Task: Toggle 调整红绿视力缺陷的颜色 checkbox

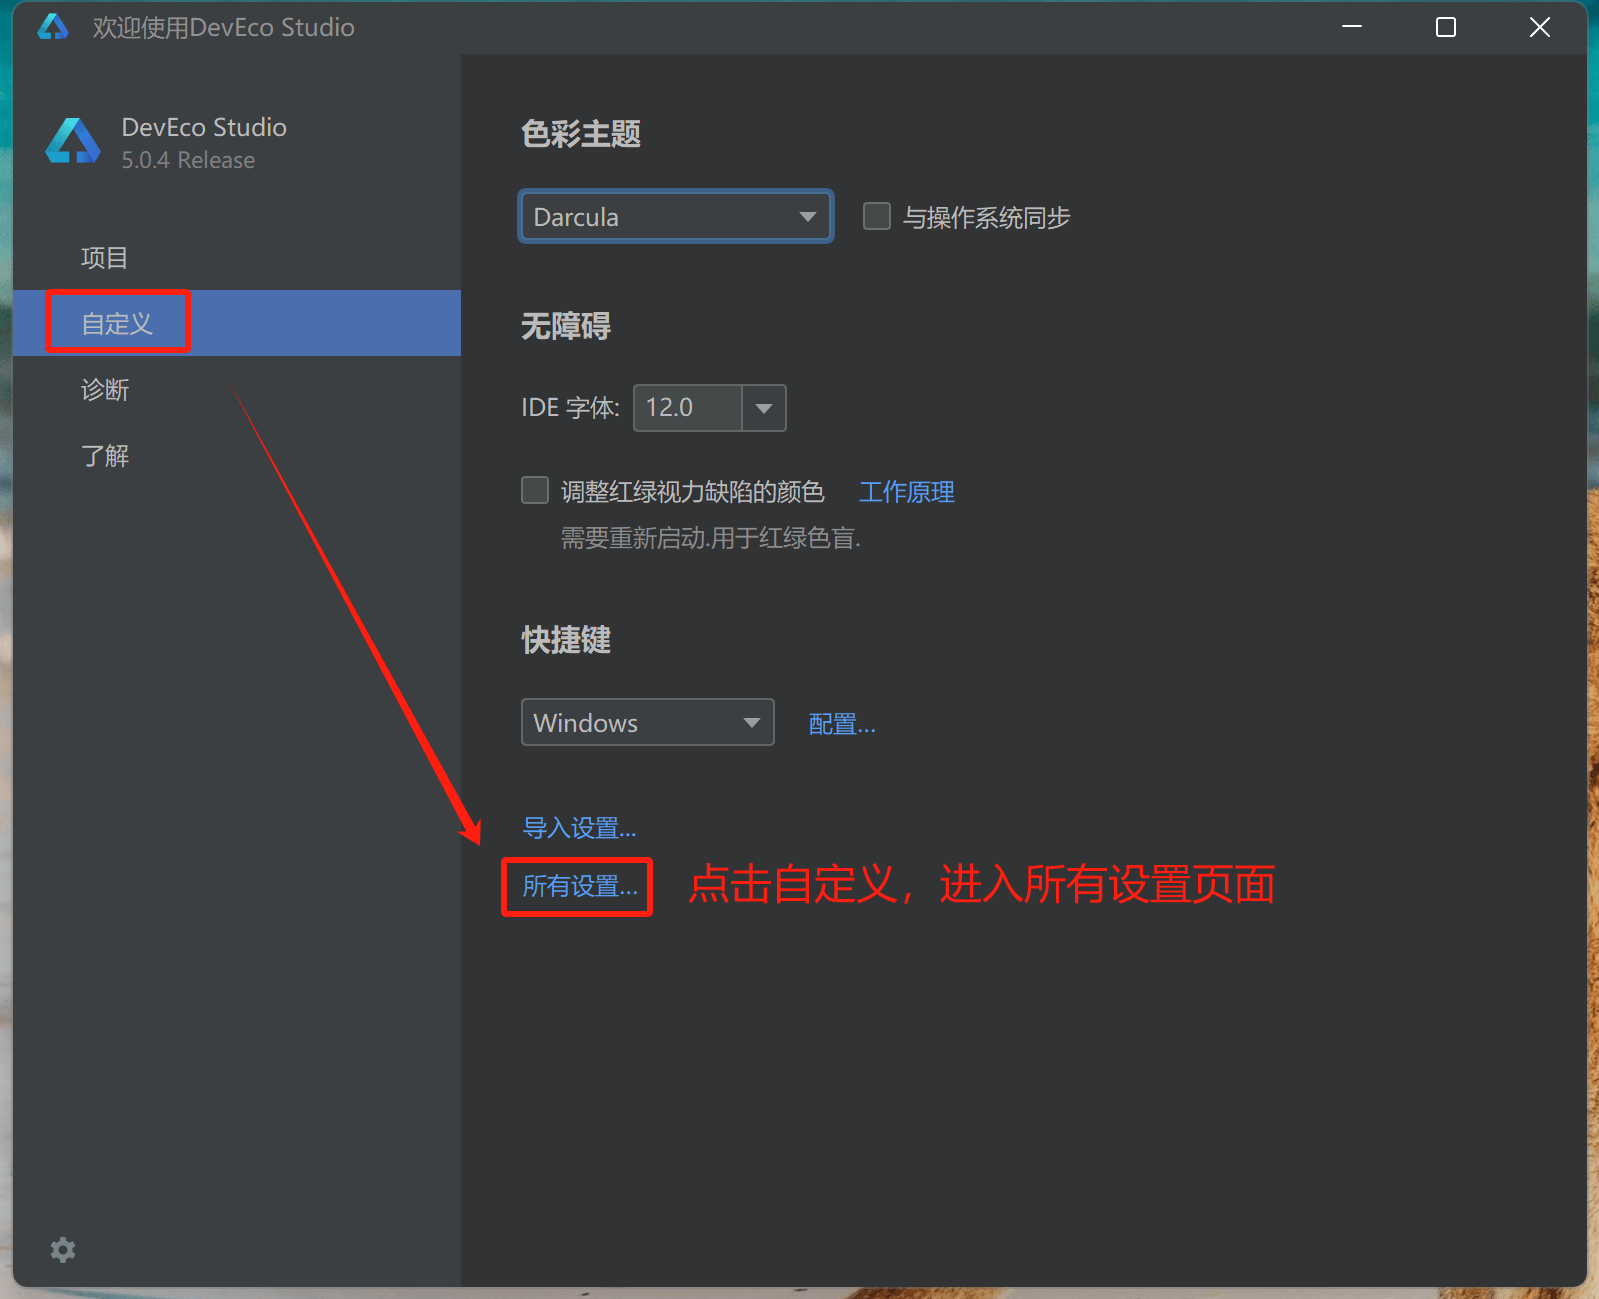Action: (x=535, y=490)
